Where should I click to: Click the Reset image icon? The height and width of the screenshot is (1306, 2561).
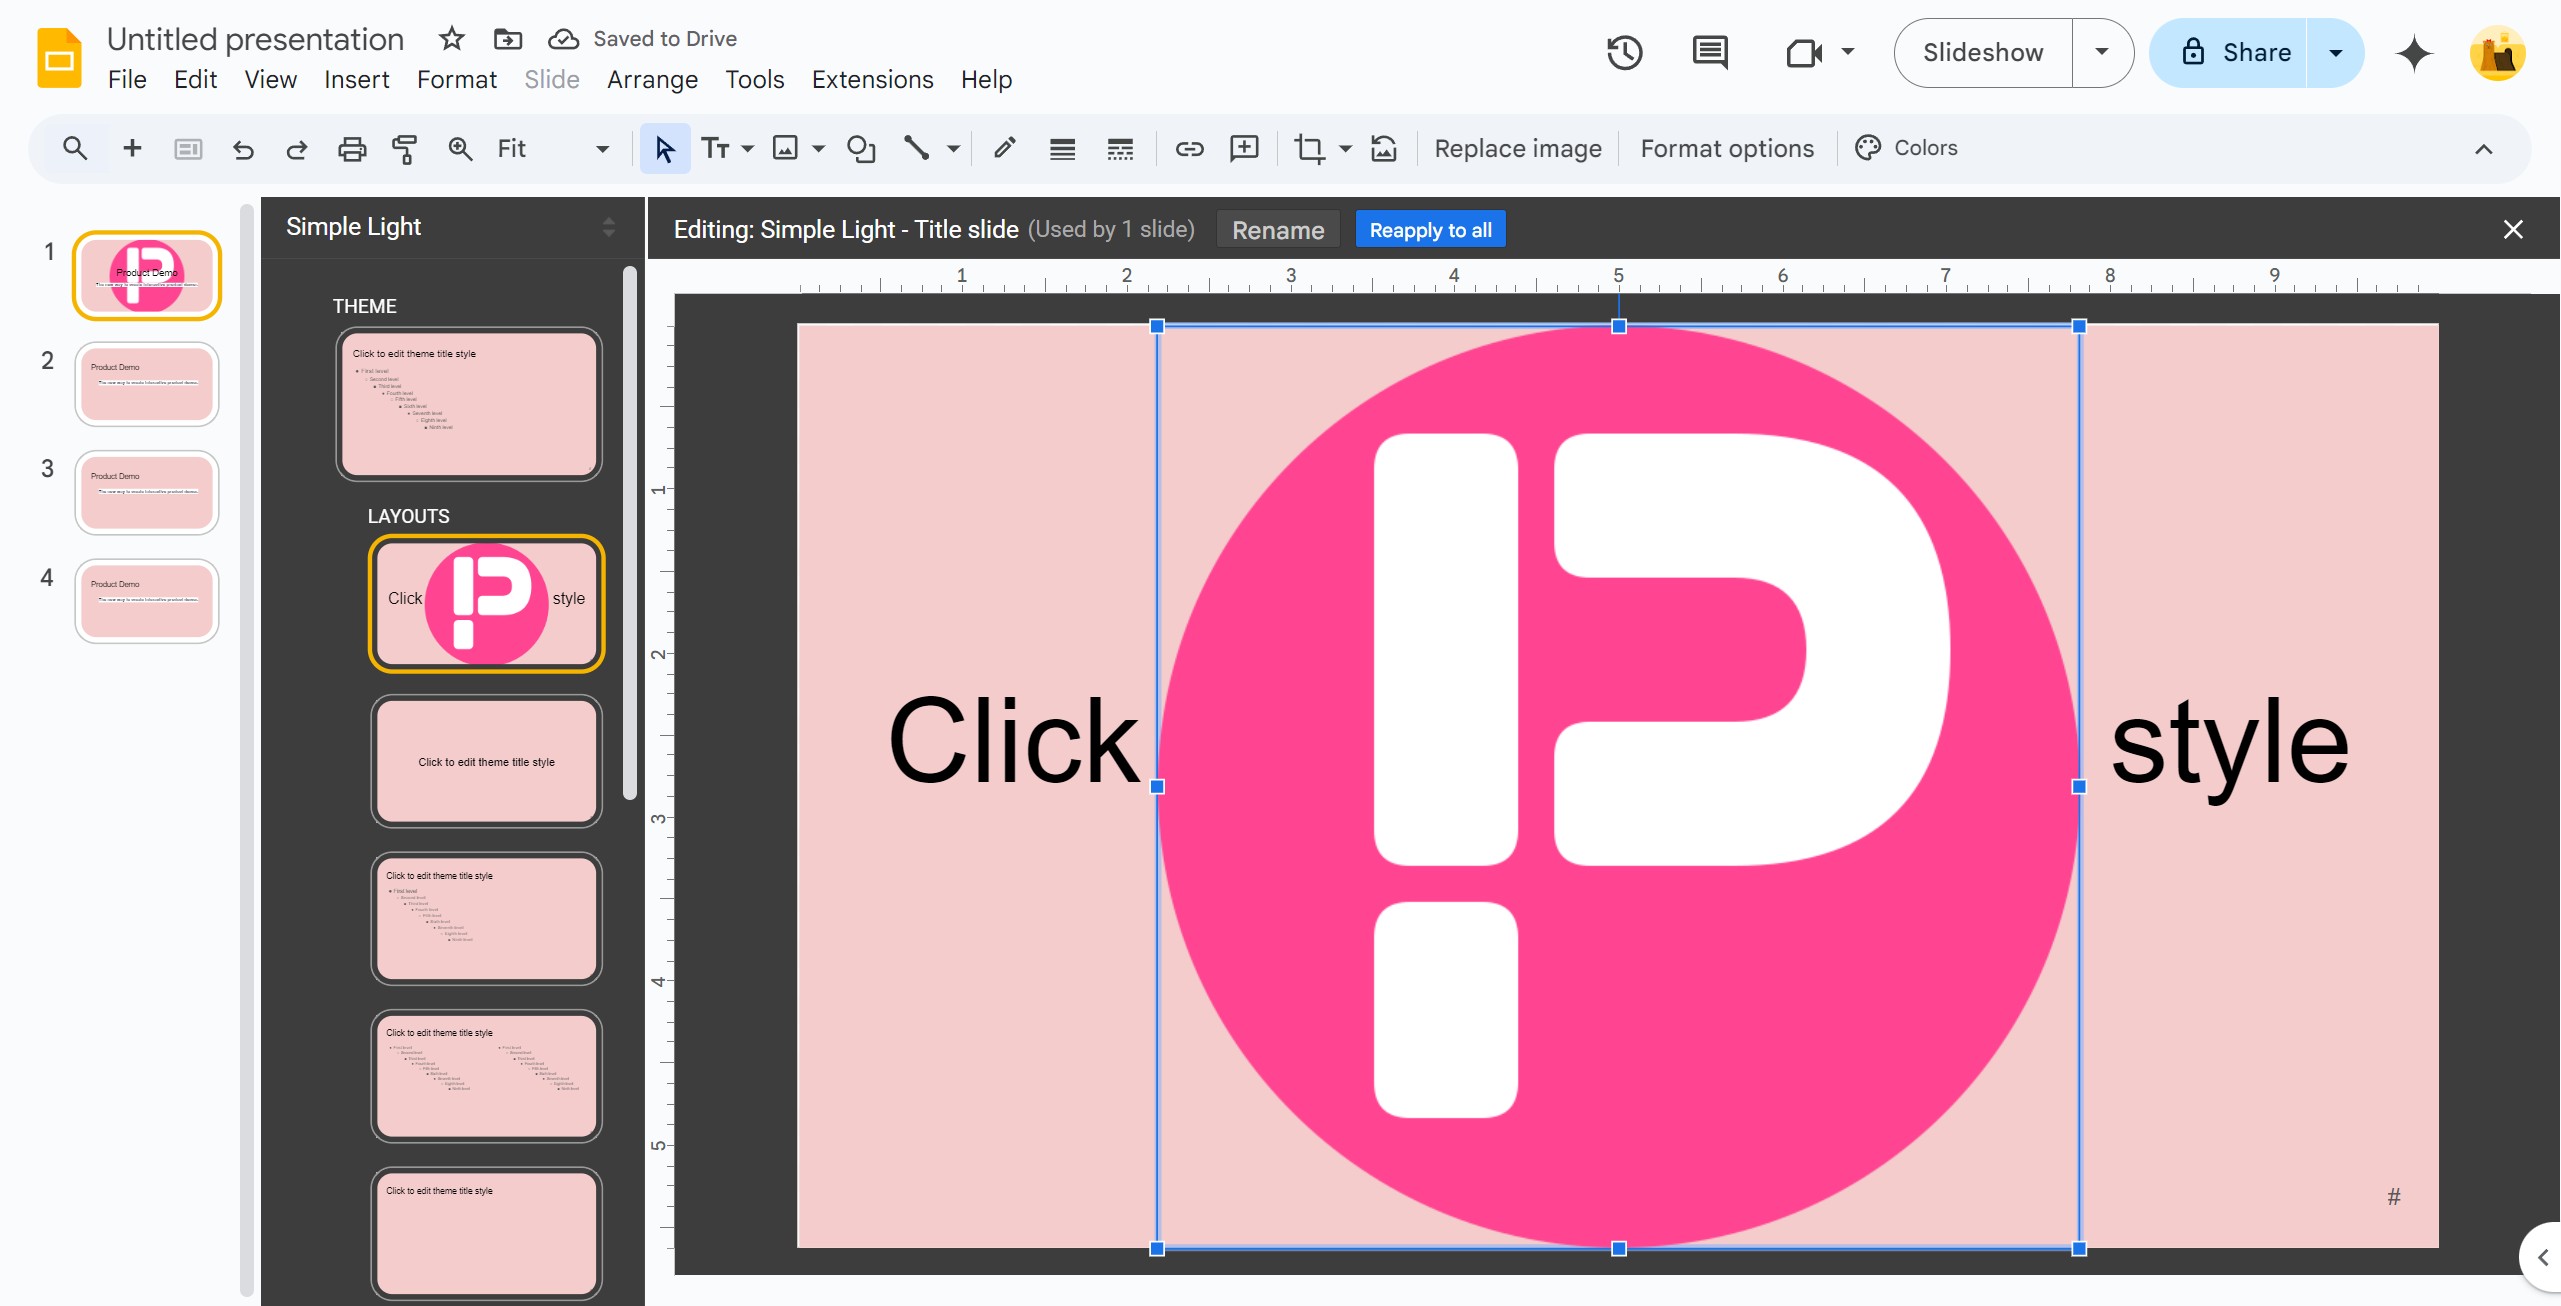point(1384,149)
